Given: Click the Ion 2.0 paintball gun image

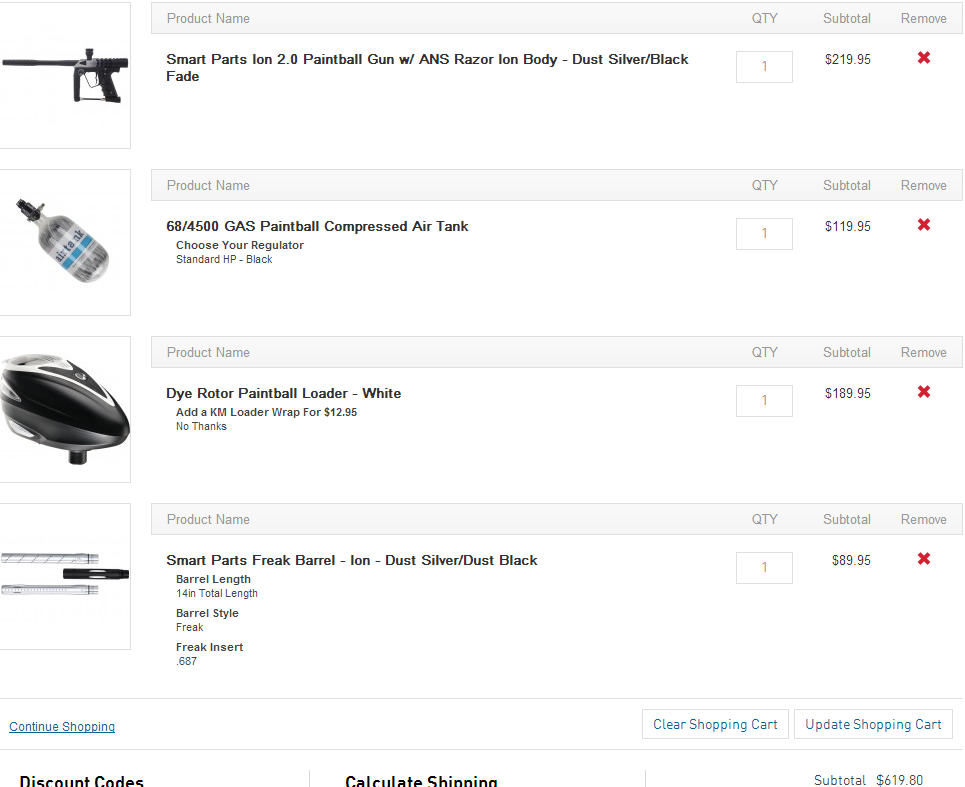Looking at the screenshot, I should [64, 75].
